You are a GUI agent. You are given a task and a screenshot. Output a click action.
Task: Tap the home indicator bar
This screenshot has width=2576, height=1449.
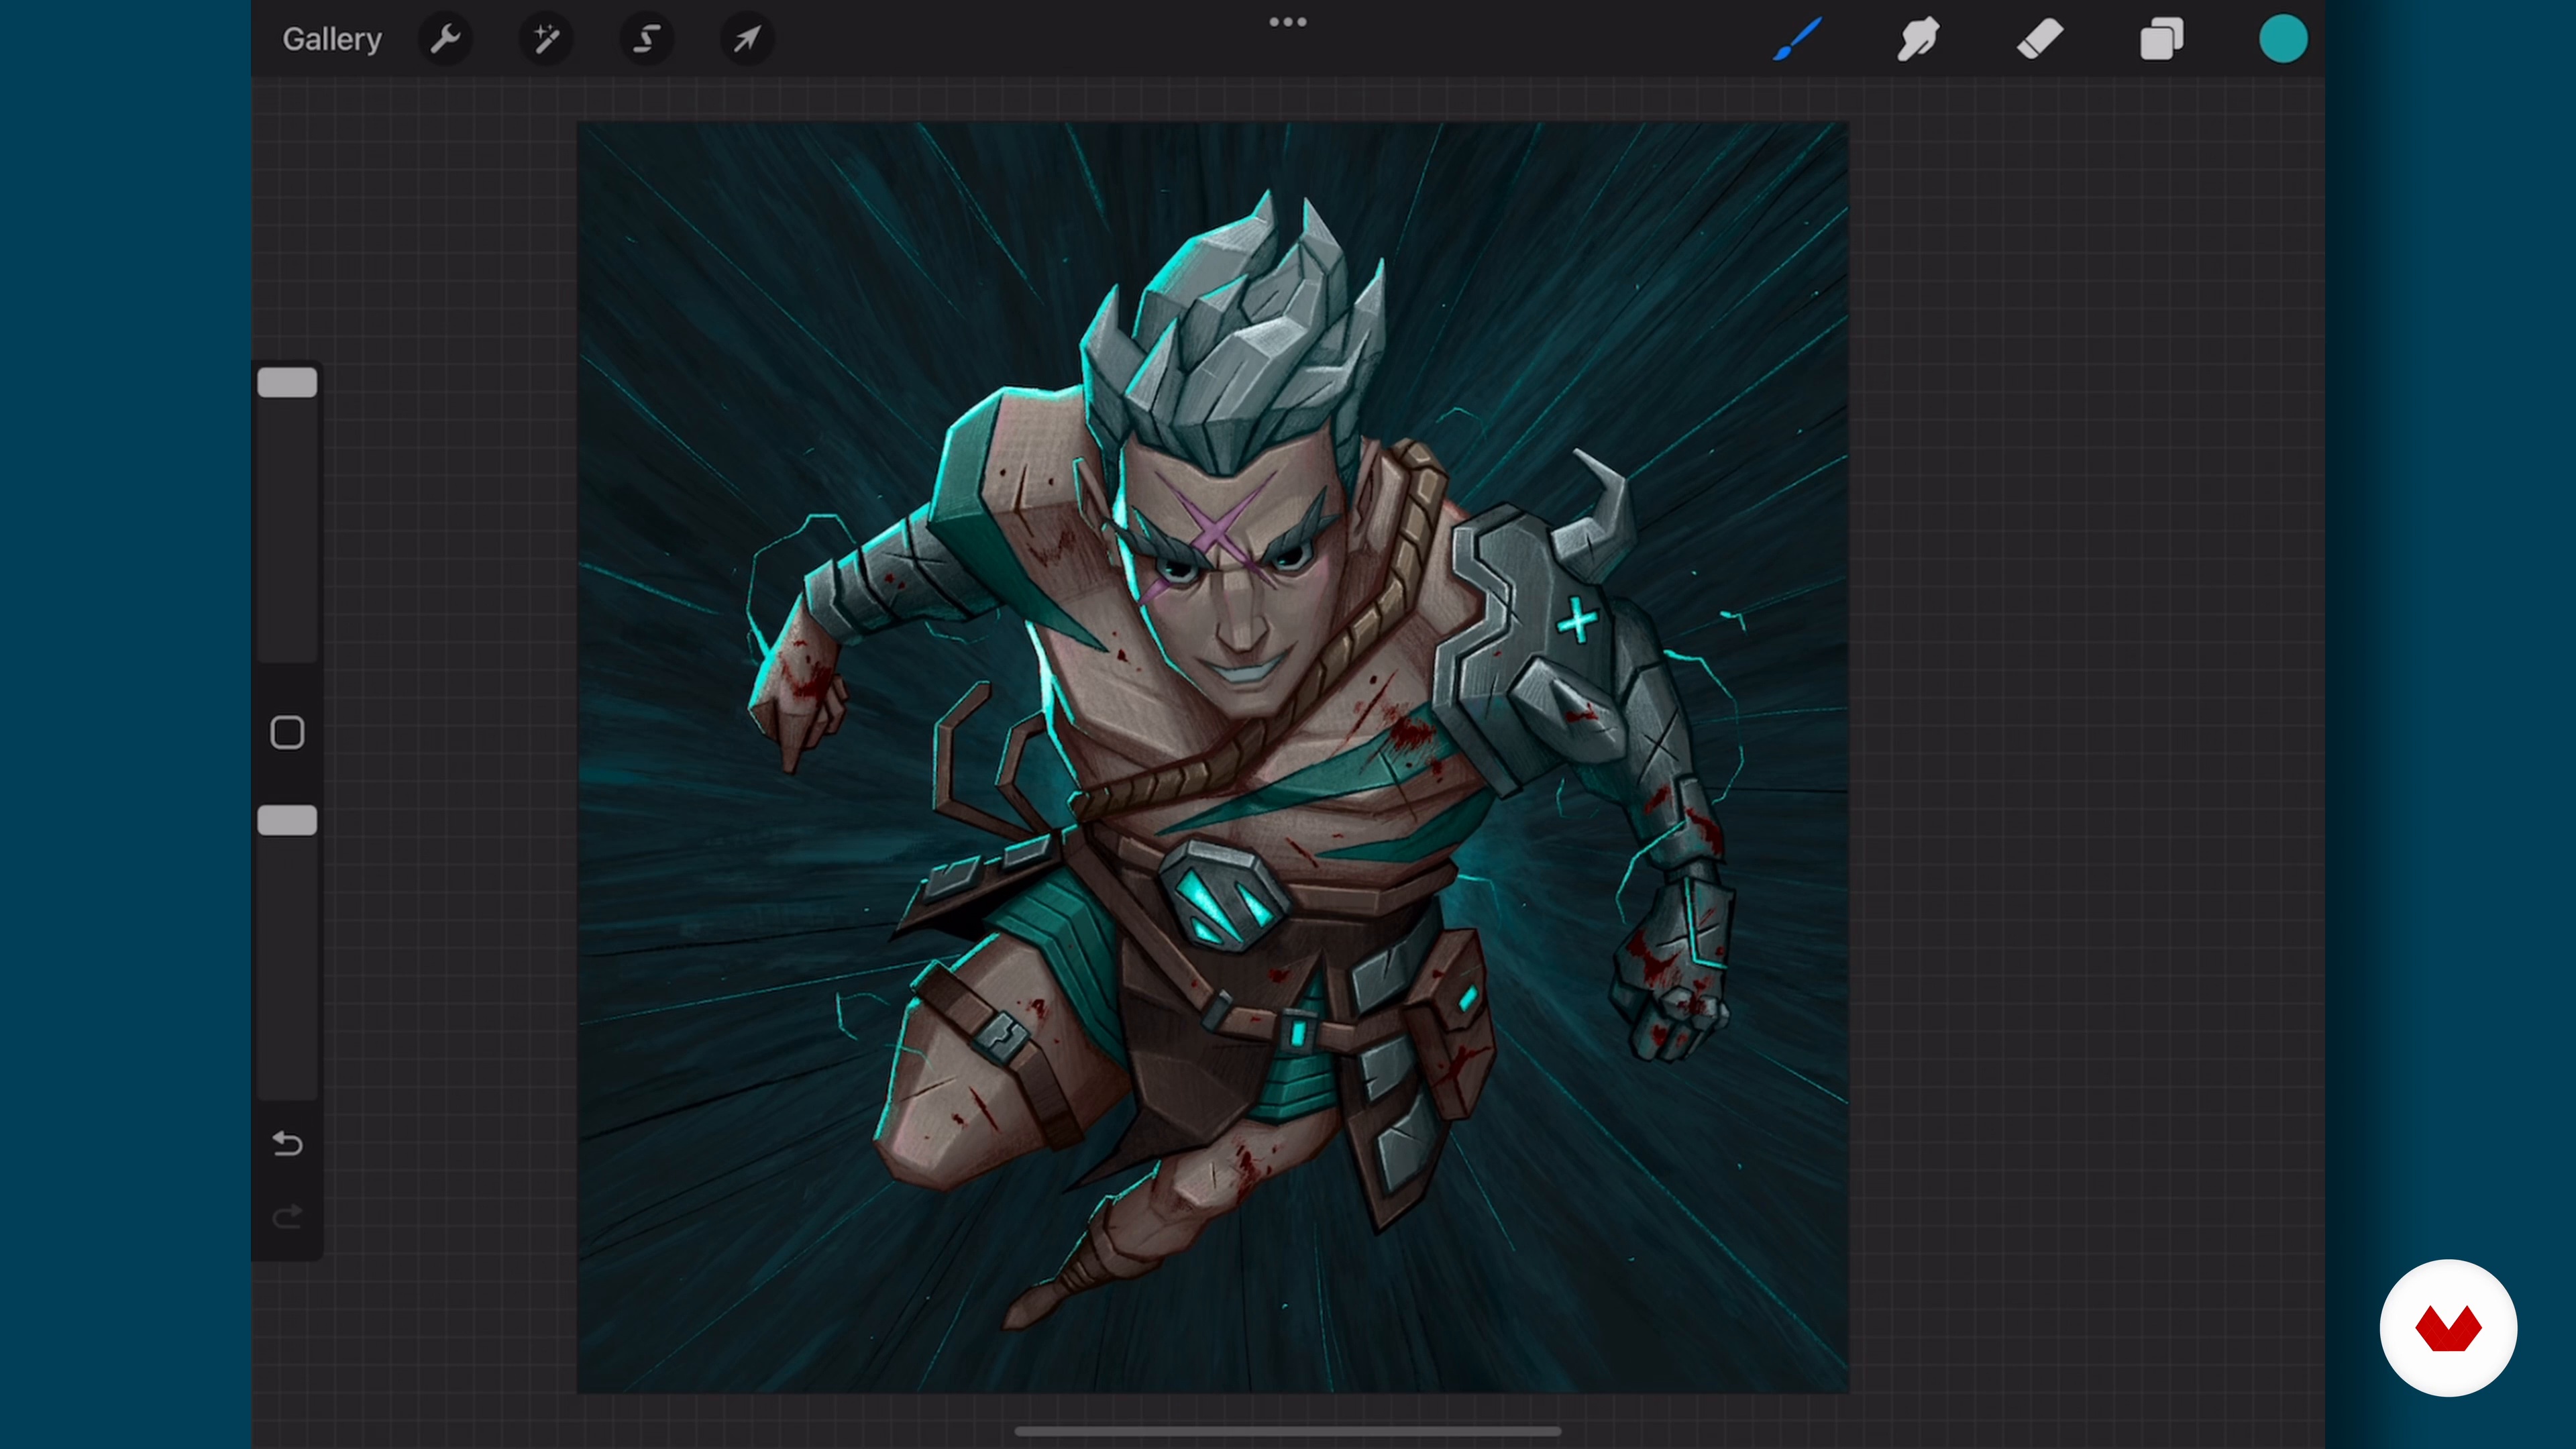click(x=1288, y=1432)
